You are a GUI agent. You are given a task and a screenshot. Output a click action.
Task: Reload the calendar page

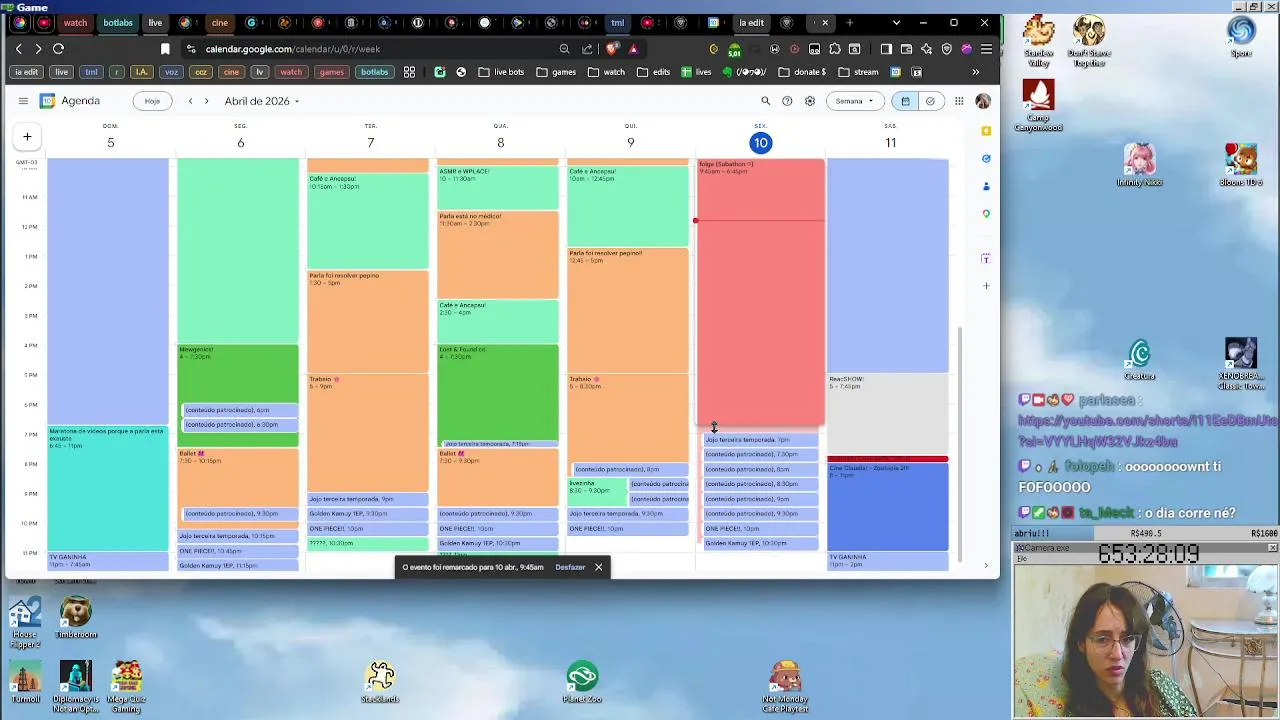pyautogui.click(x=58, y=48)
